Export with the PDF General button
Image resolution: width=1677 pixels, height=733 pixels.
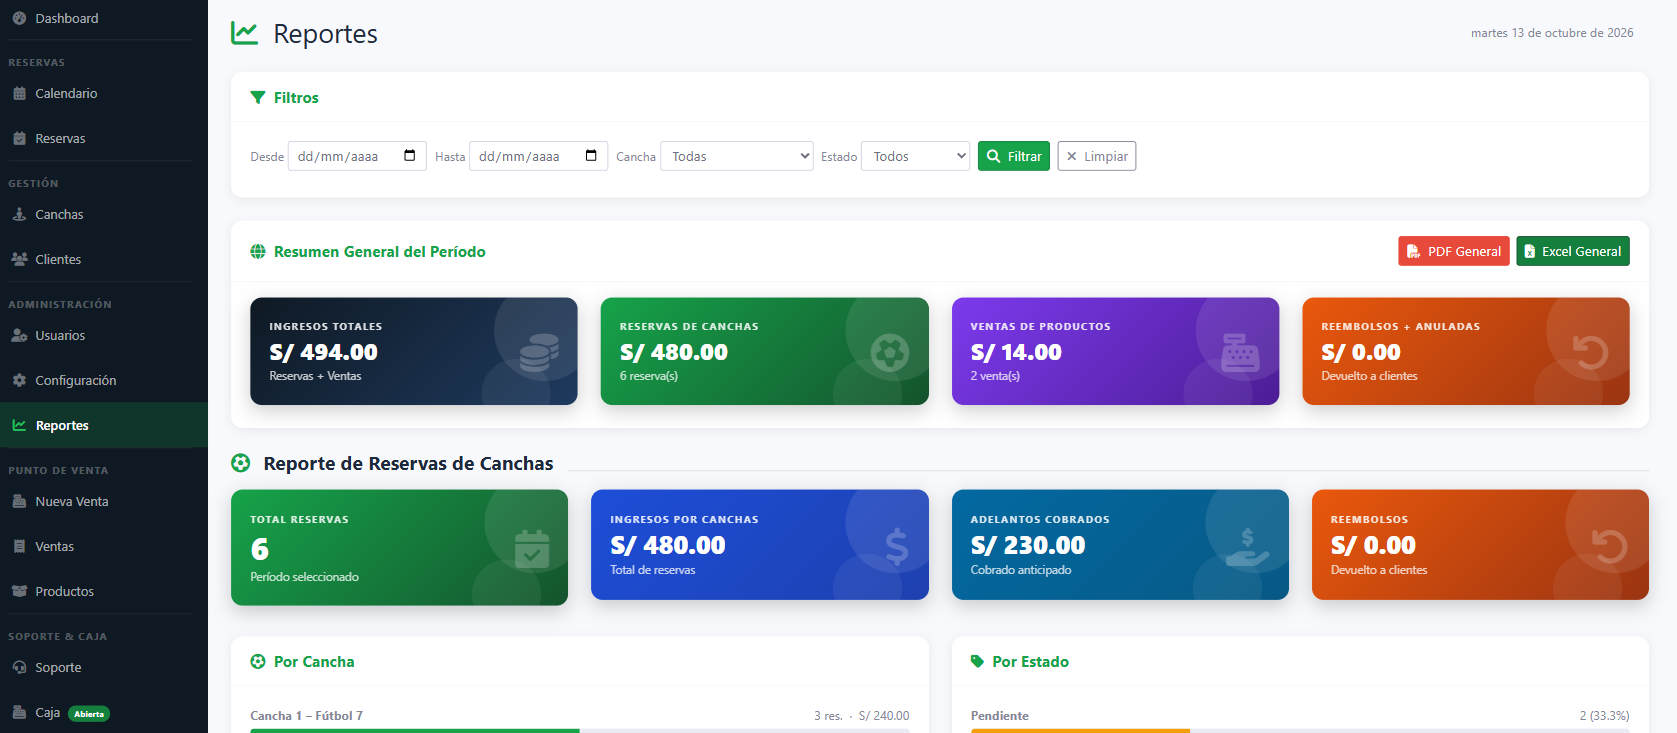coord(1454,251)
